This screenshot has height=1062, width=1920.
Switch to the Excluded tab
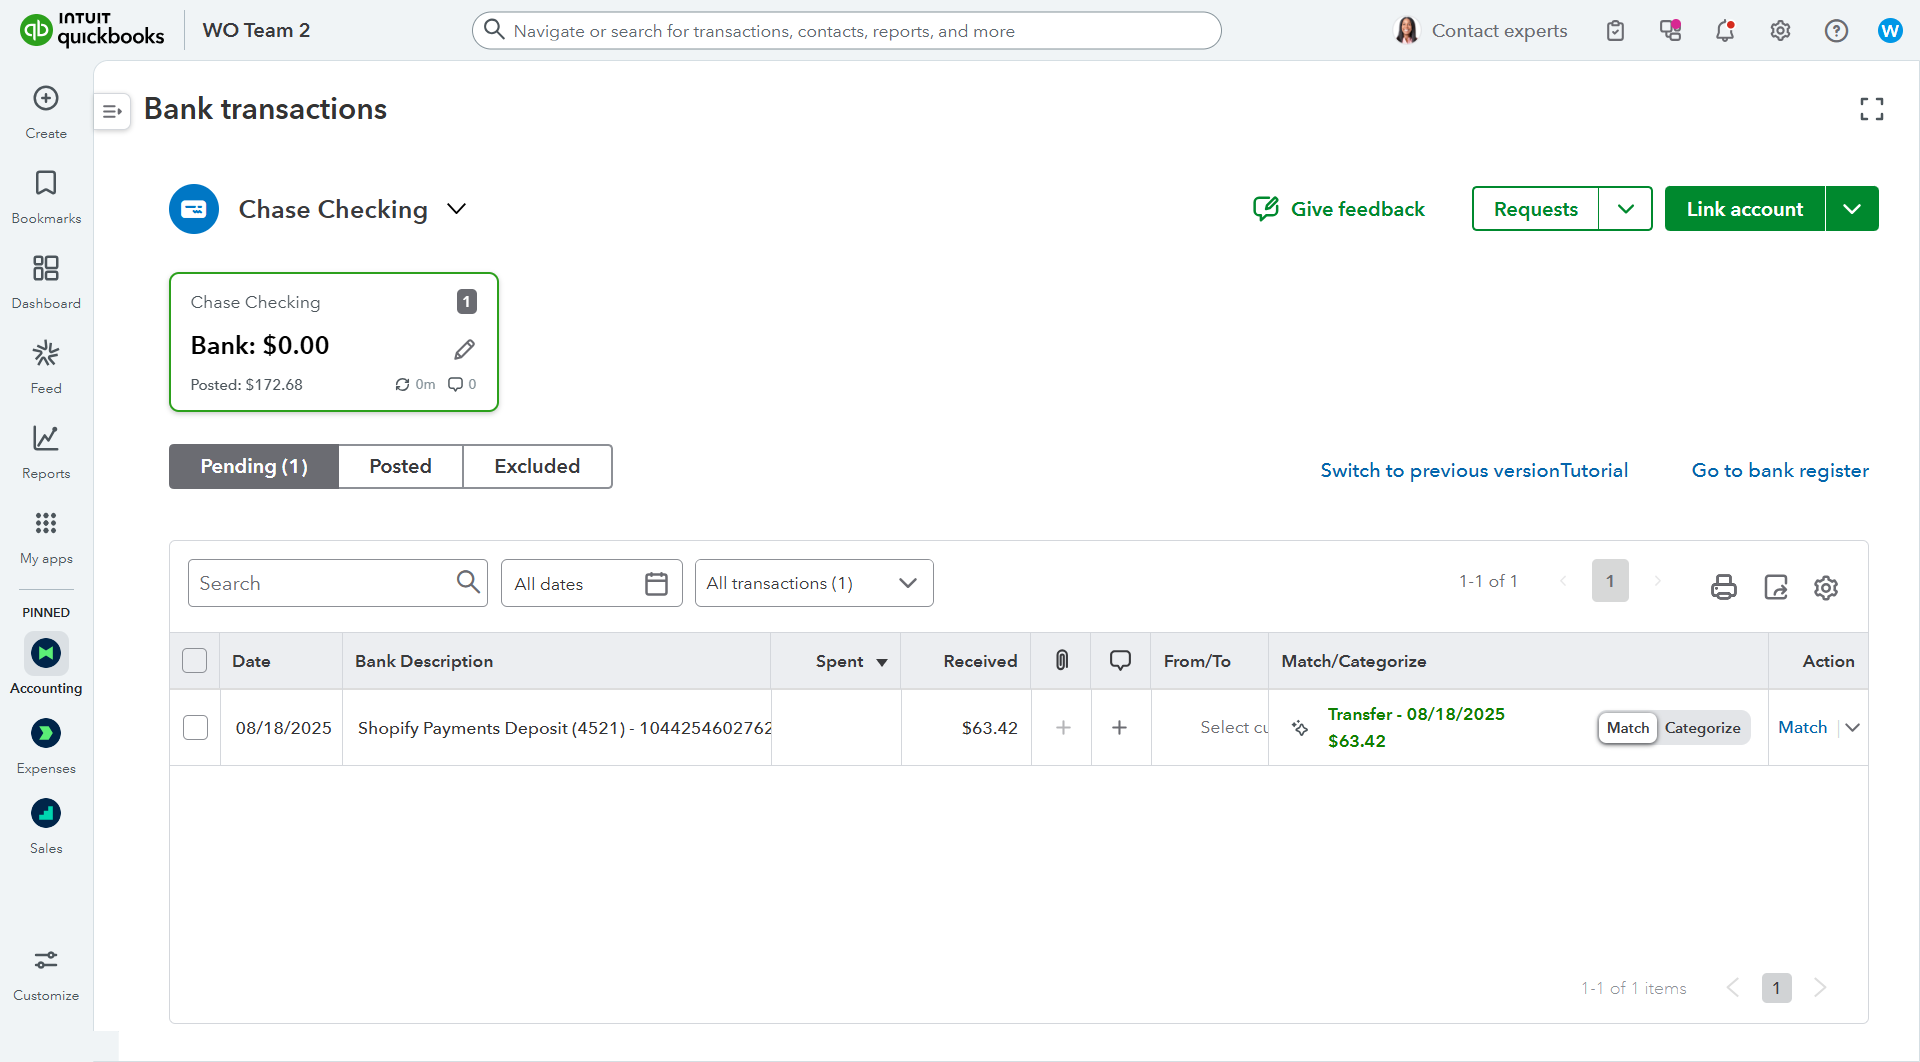537,467
